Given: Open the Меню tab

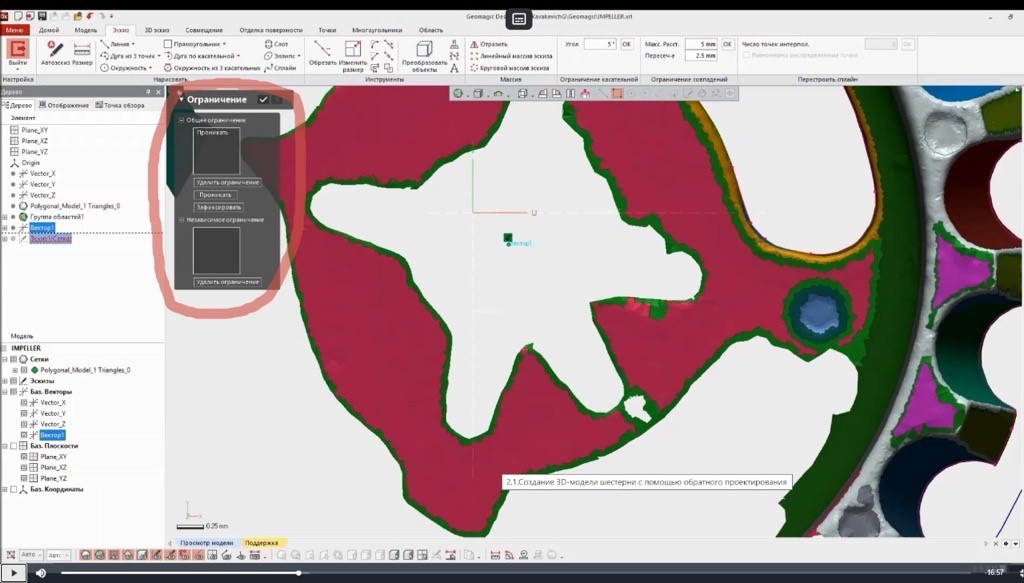Looking at the screenshot, I should pyautogui.click(x=14, y=30).
